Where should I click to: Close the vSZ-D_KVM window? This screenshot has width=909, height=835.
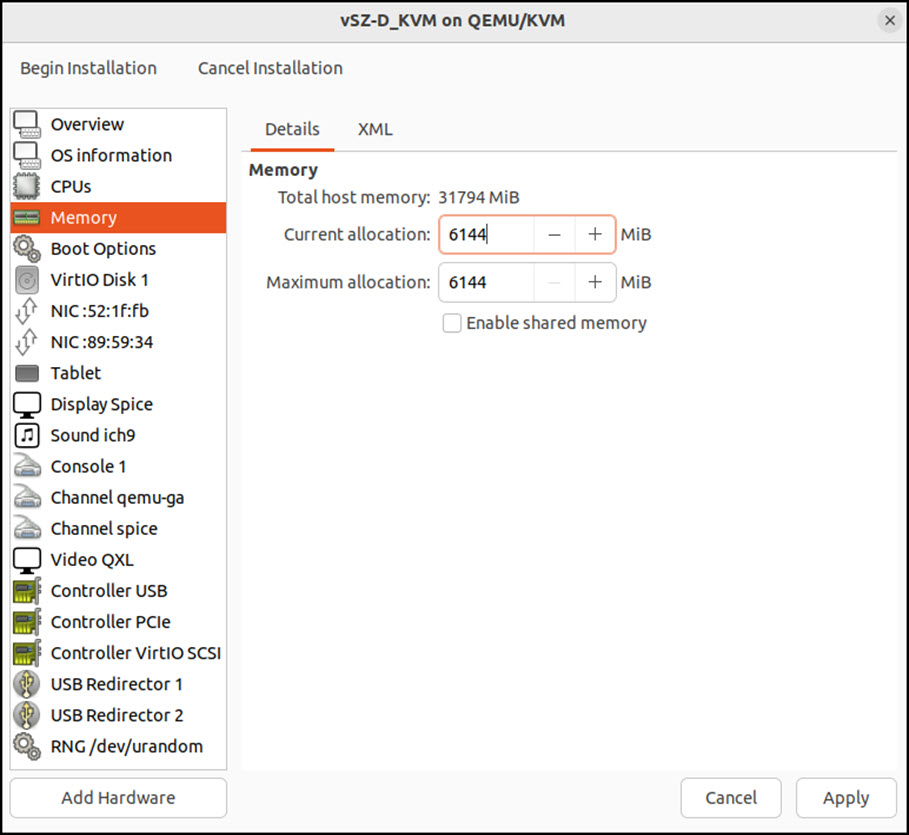tap(890, 21)
